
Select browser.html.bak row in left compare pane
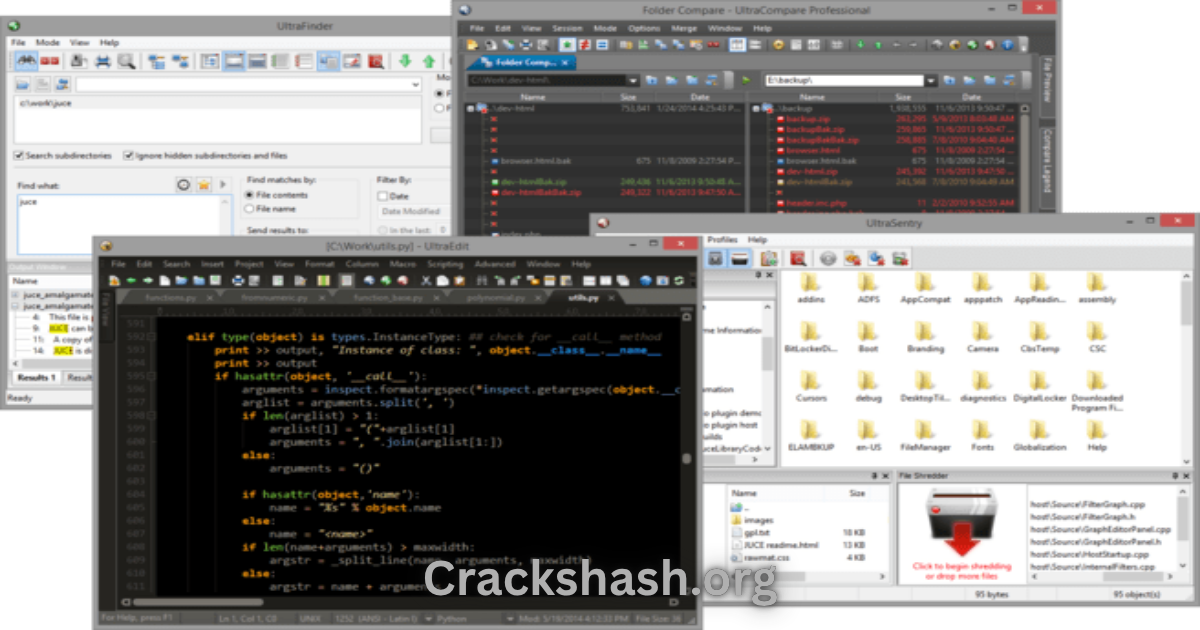607,161
